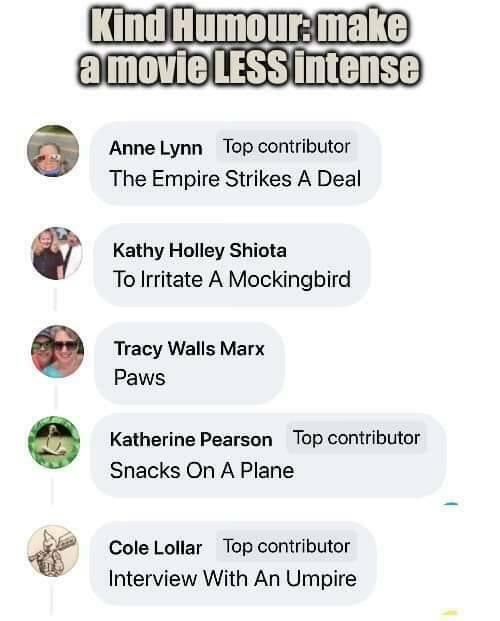
Task: Open Katherine Pearson's green profile avatar
Action: click(54, 442)
